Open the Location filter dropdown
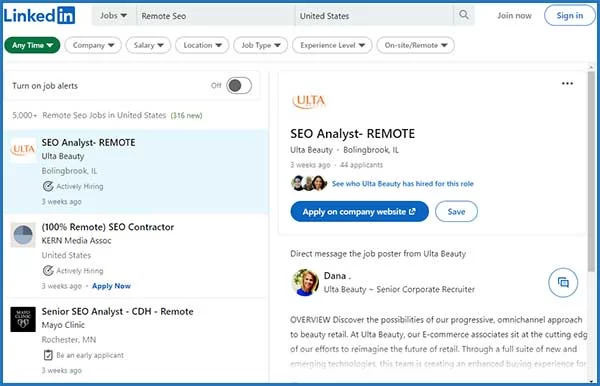The height and width of the screenshot is (386, 600). 202,45
